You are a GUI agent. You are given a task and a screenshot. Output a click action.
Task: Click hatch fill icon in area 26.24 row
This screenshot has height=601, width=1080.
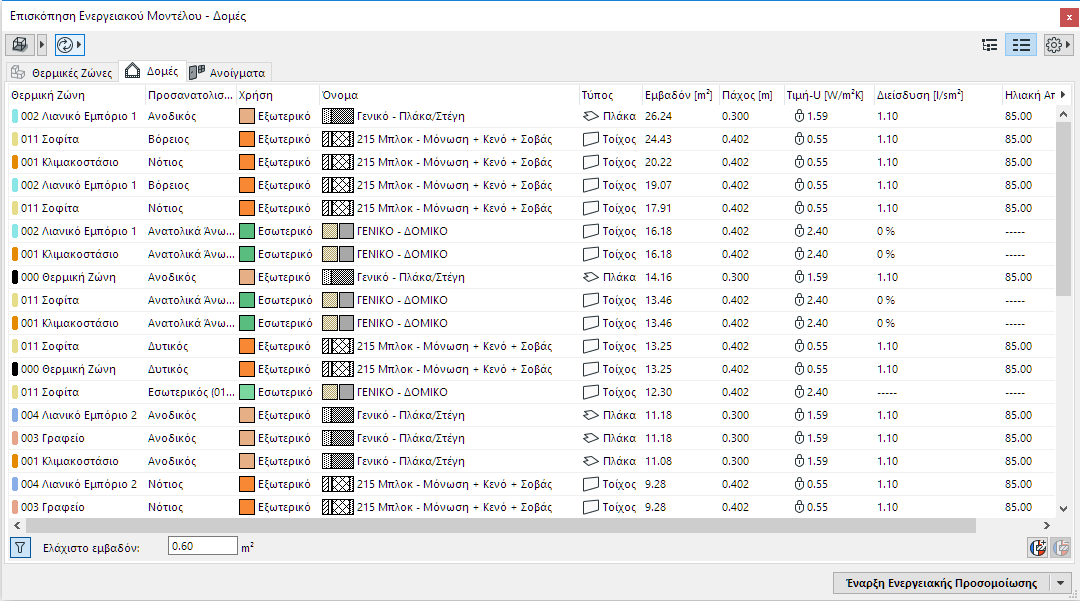tap(338, 116)
